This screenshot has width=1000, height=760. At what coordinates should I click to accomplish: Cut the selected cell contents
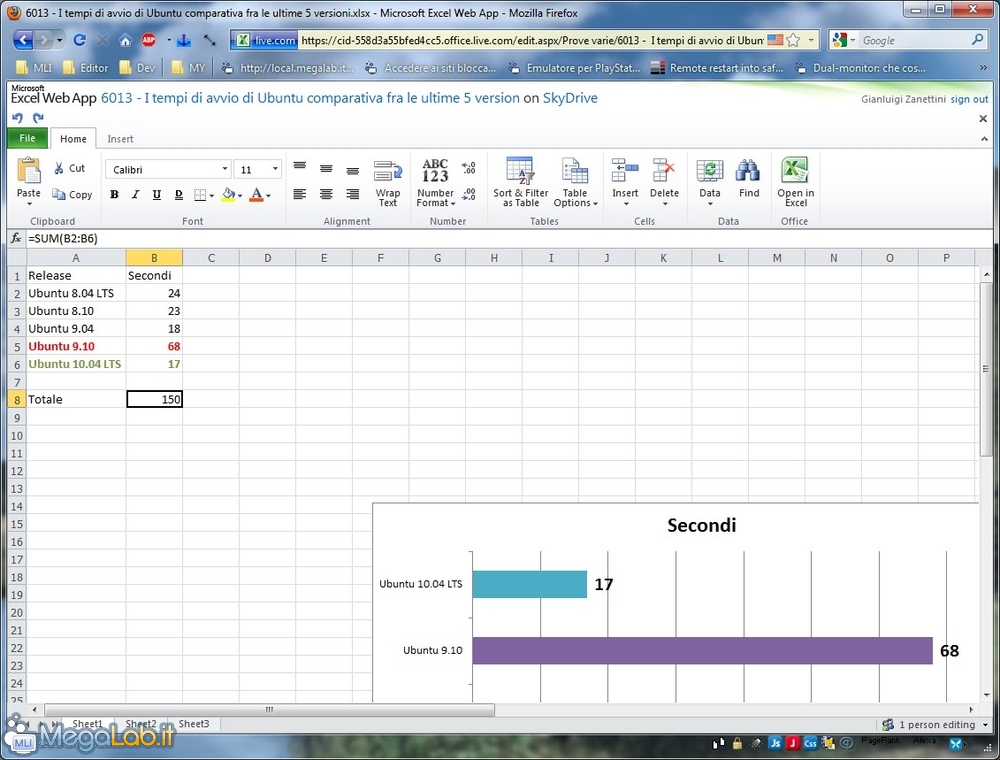(x=70, y=168)
